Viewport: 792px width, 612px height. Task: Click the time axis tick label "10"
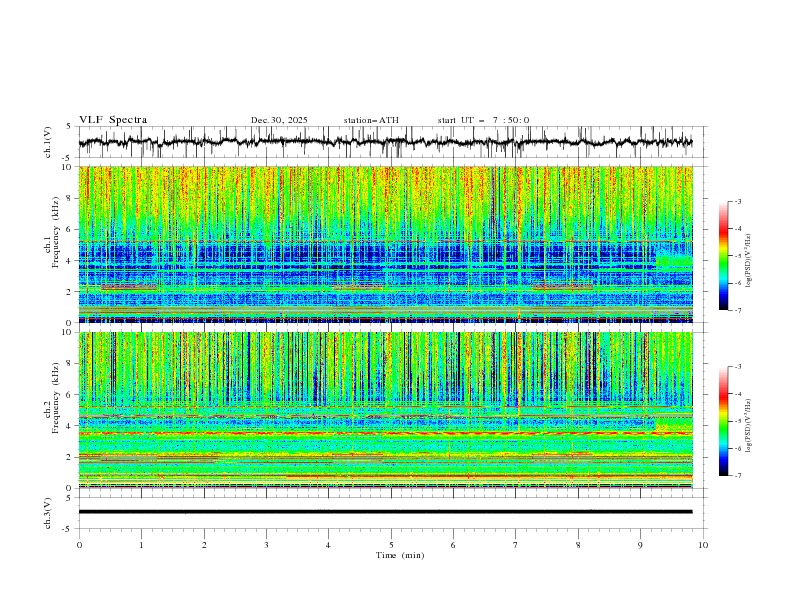(x=703, y=545)
